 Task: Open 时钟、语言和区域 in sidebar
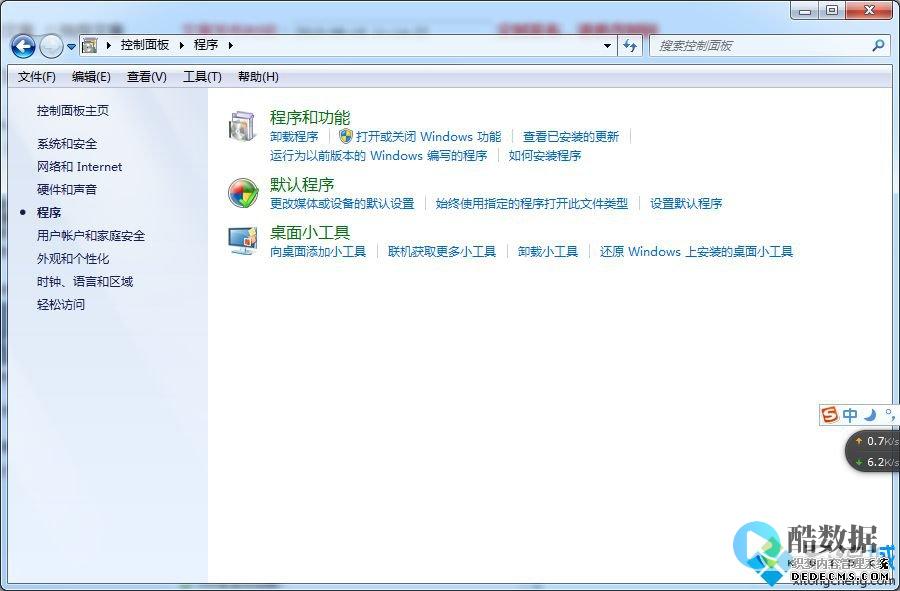pos(85,281)
